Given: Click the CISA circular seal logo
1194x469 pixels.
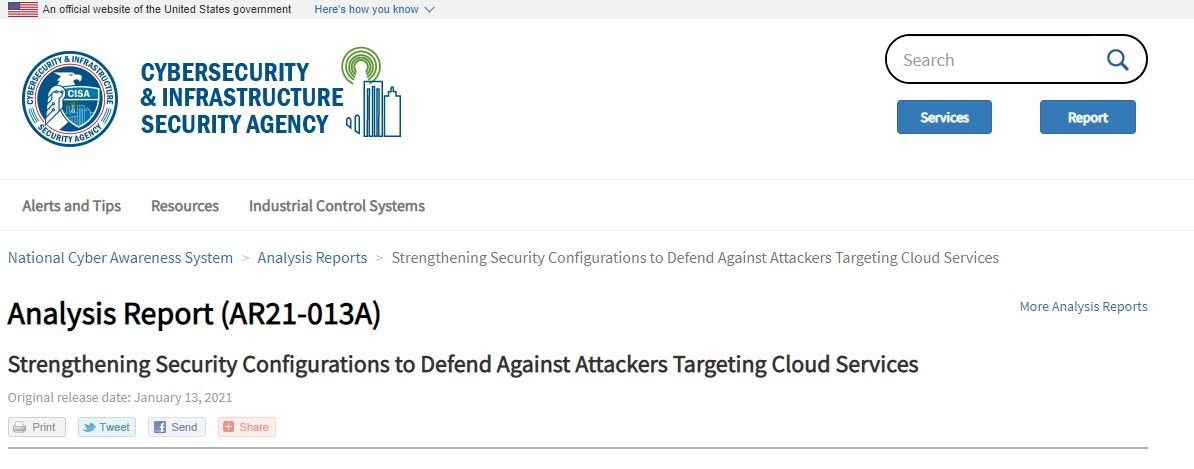Looking at the screenshot, I should point(69,98).
